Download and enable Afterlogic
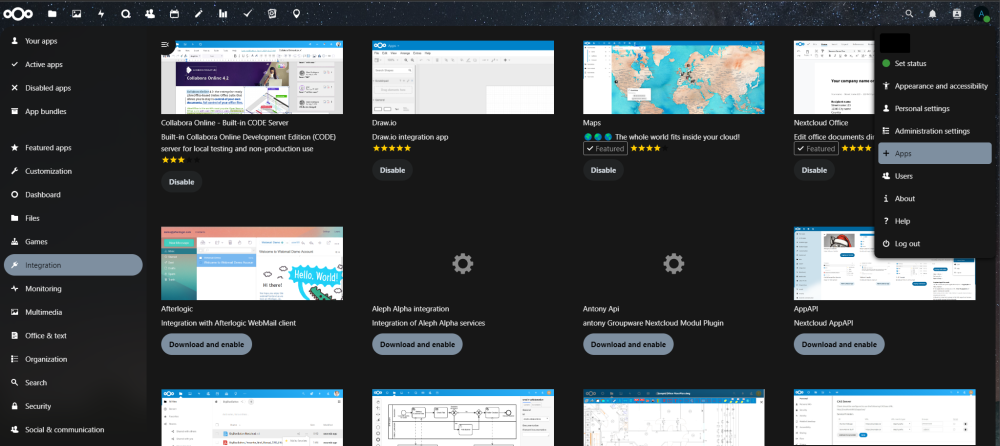1000x446 pixels. (207, 345)
